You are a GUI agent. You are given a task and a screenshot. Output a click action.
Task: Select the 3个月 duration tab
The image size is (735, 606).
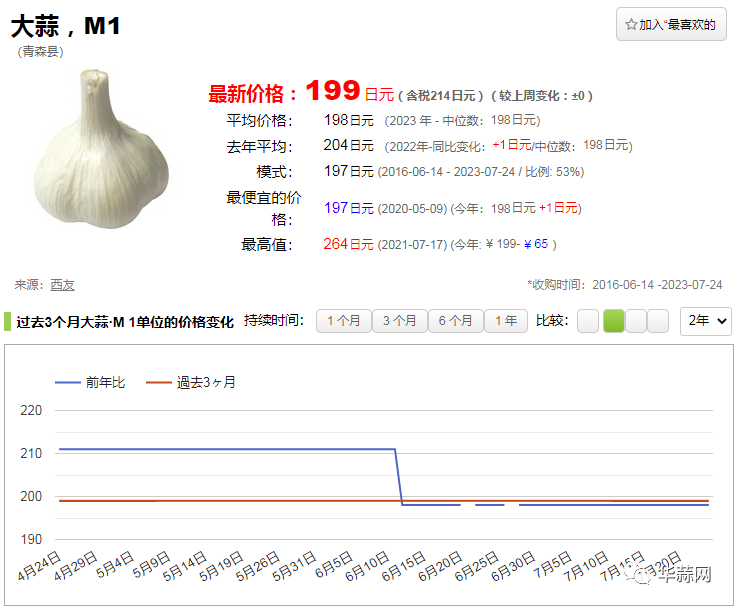pos(399,321)
